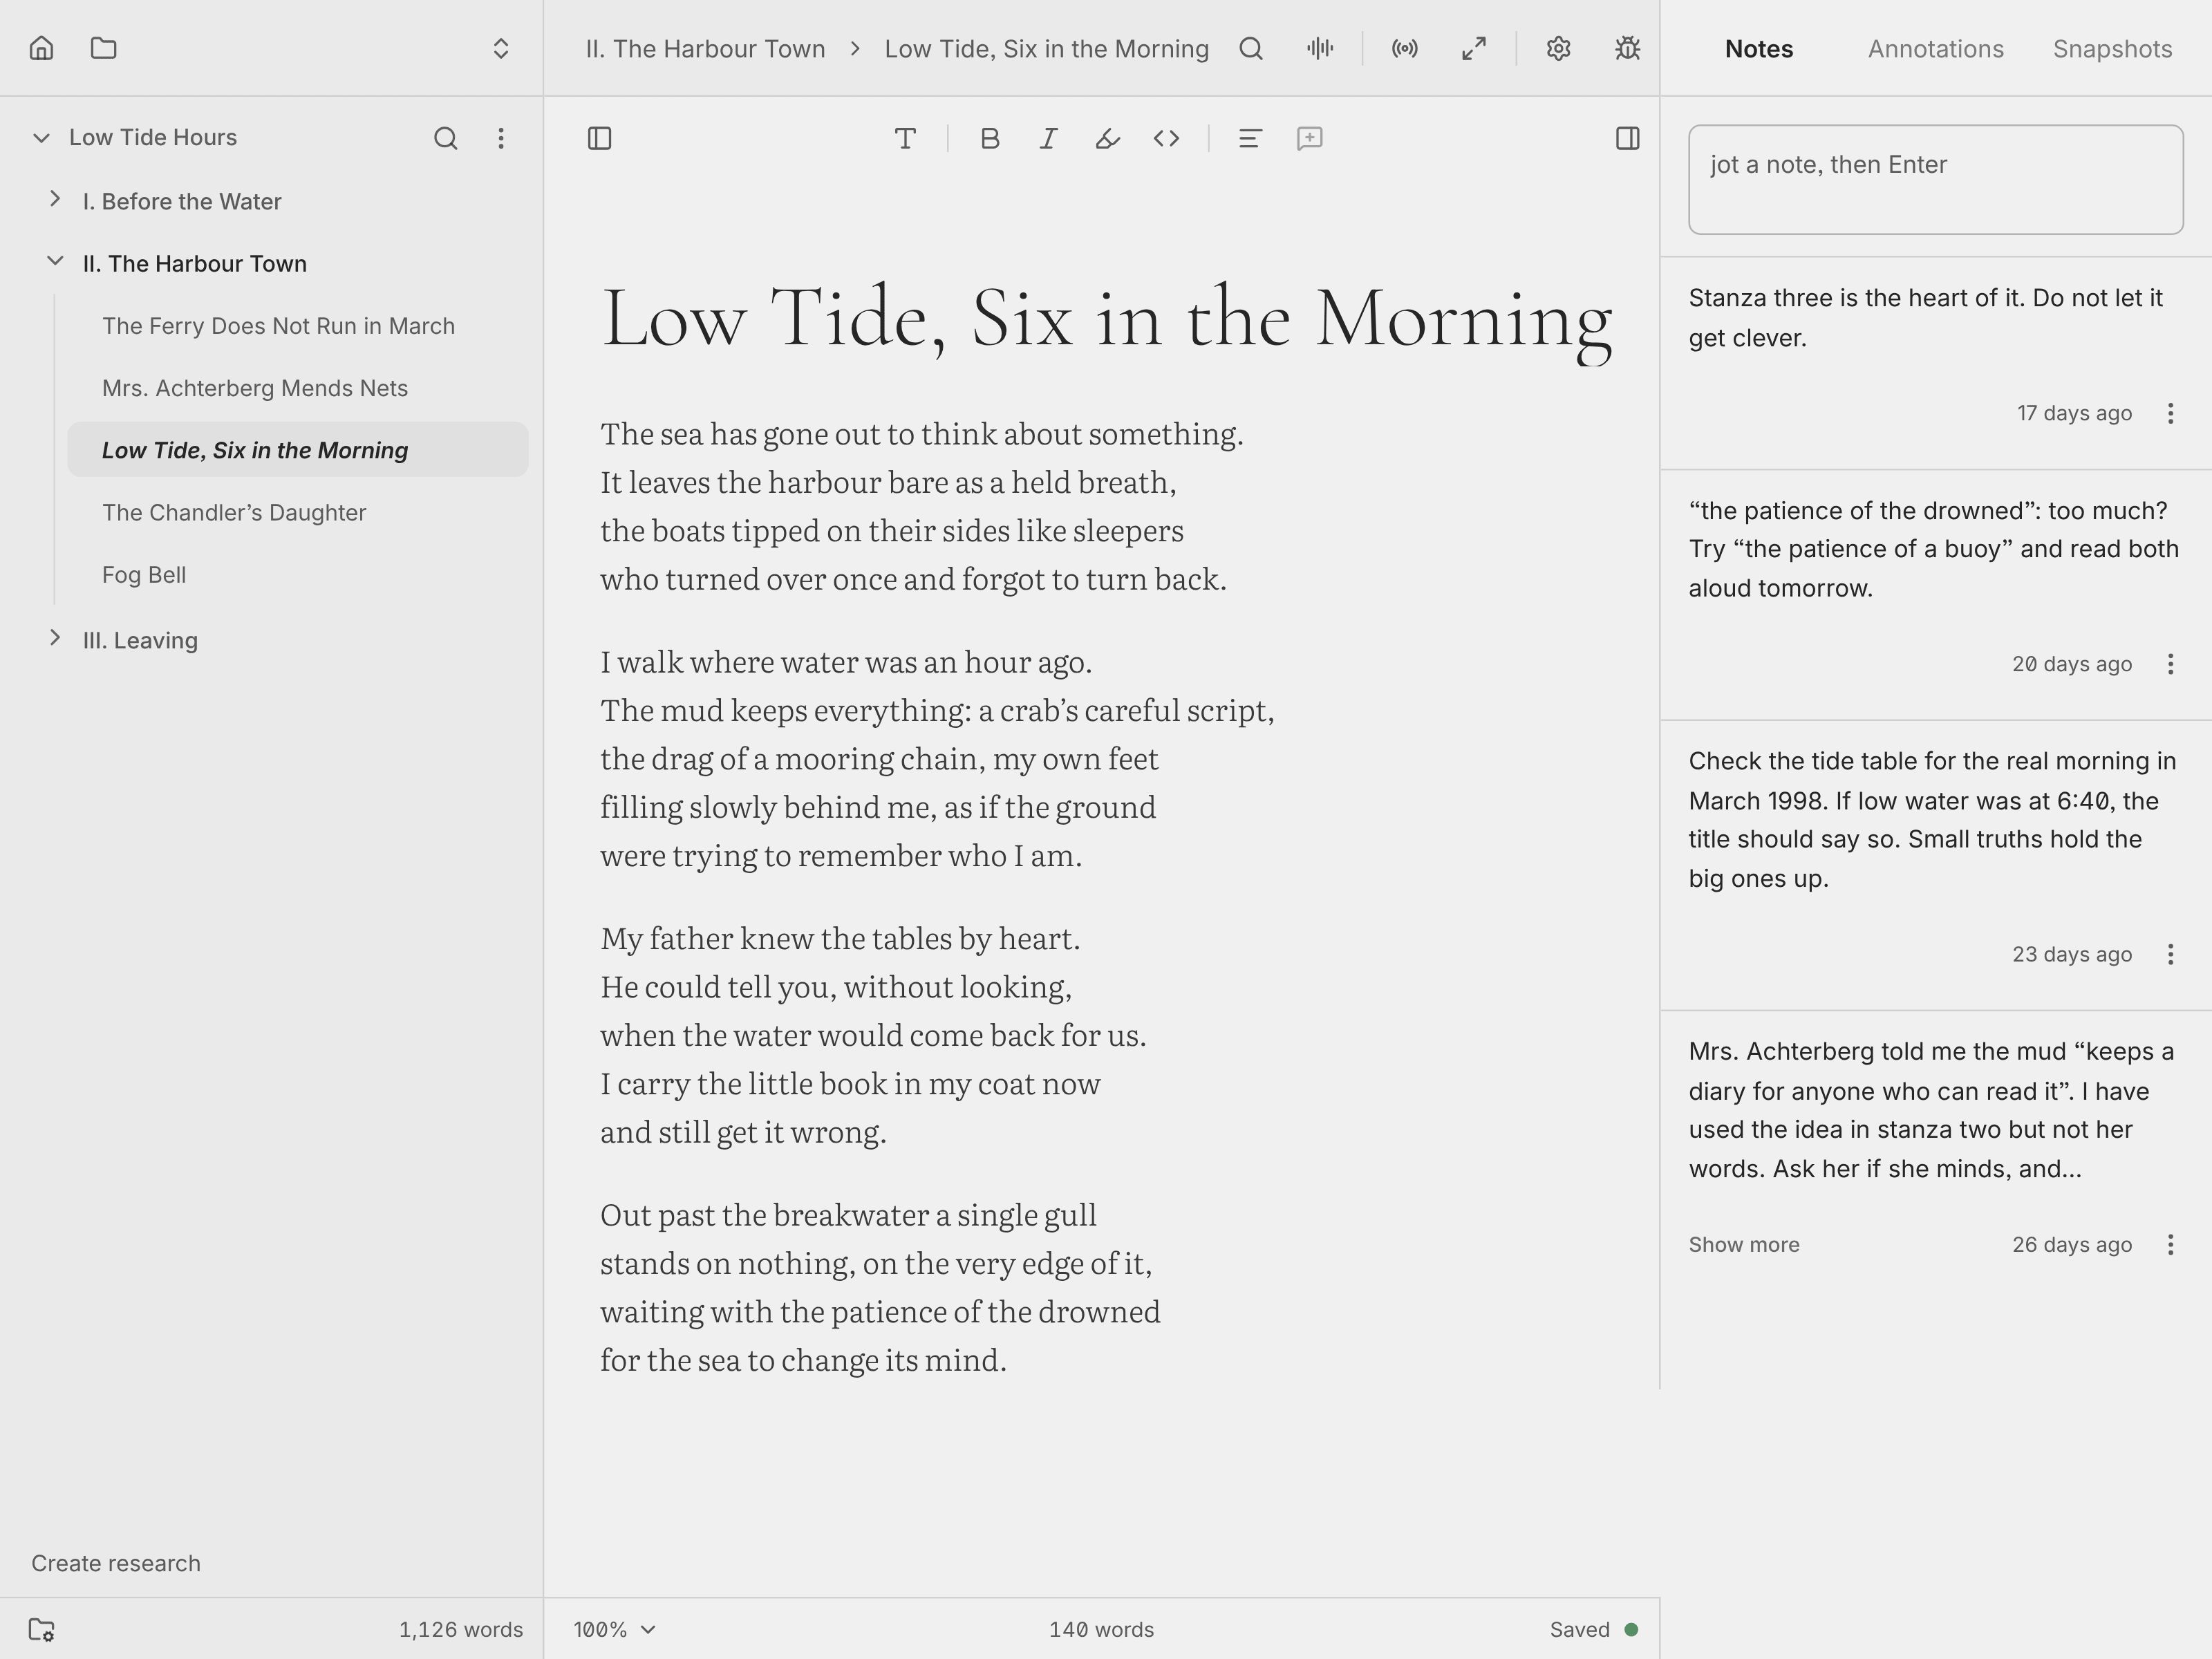The height and width of the screenshot is (1659, 2212).
Task: Click the line 'for the sea to change its mind.'
Action: [x=803, y=1360]
